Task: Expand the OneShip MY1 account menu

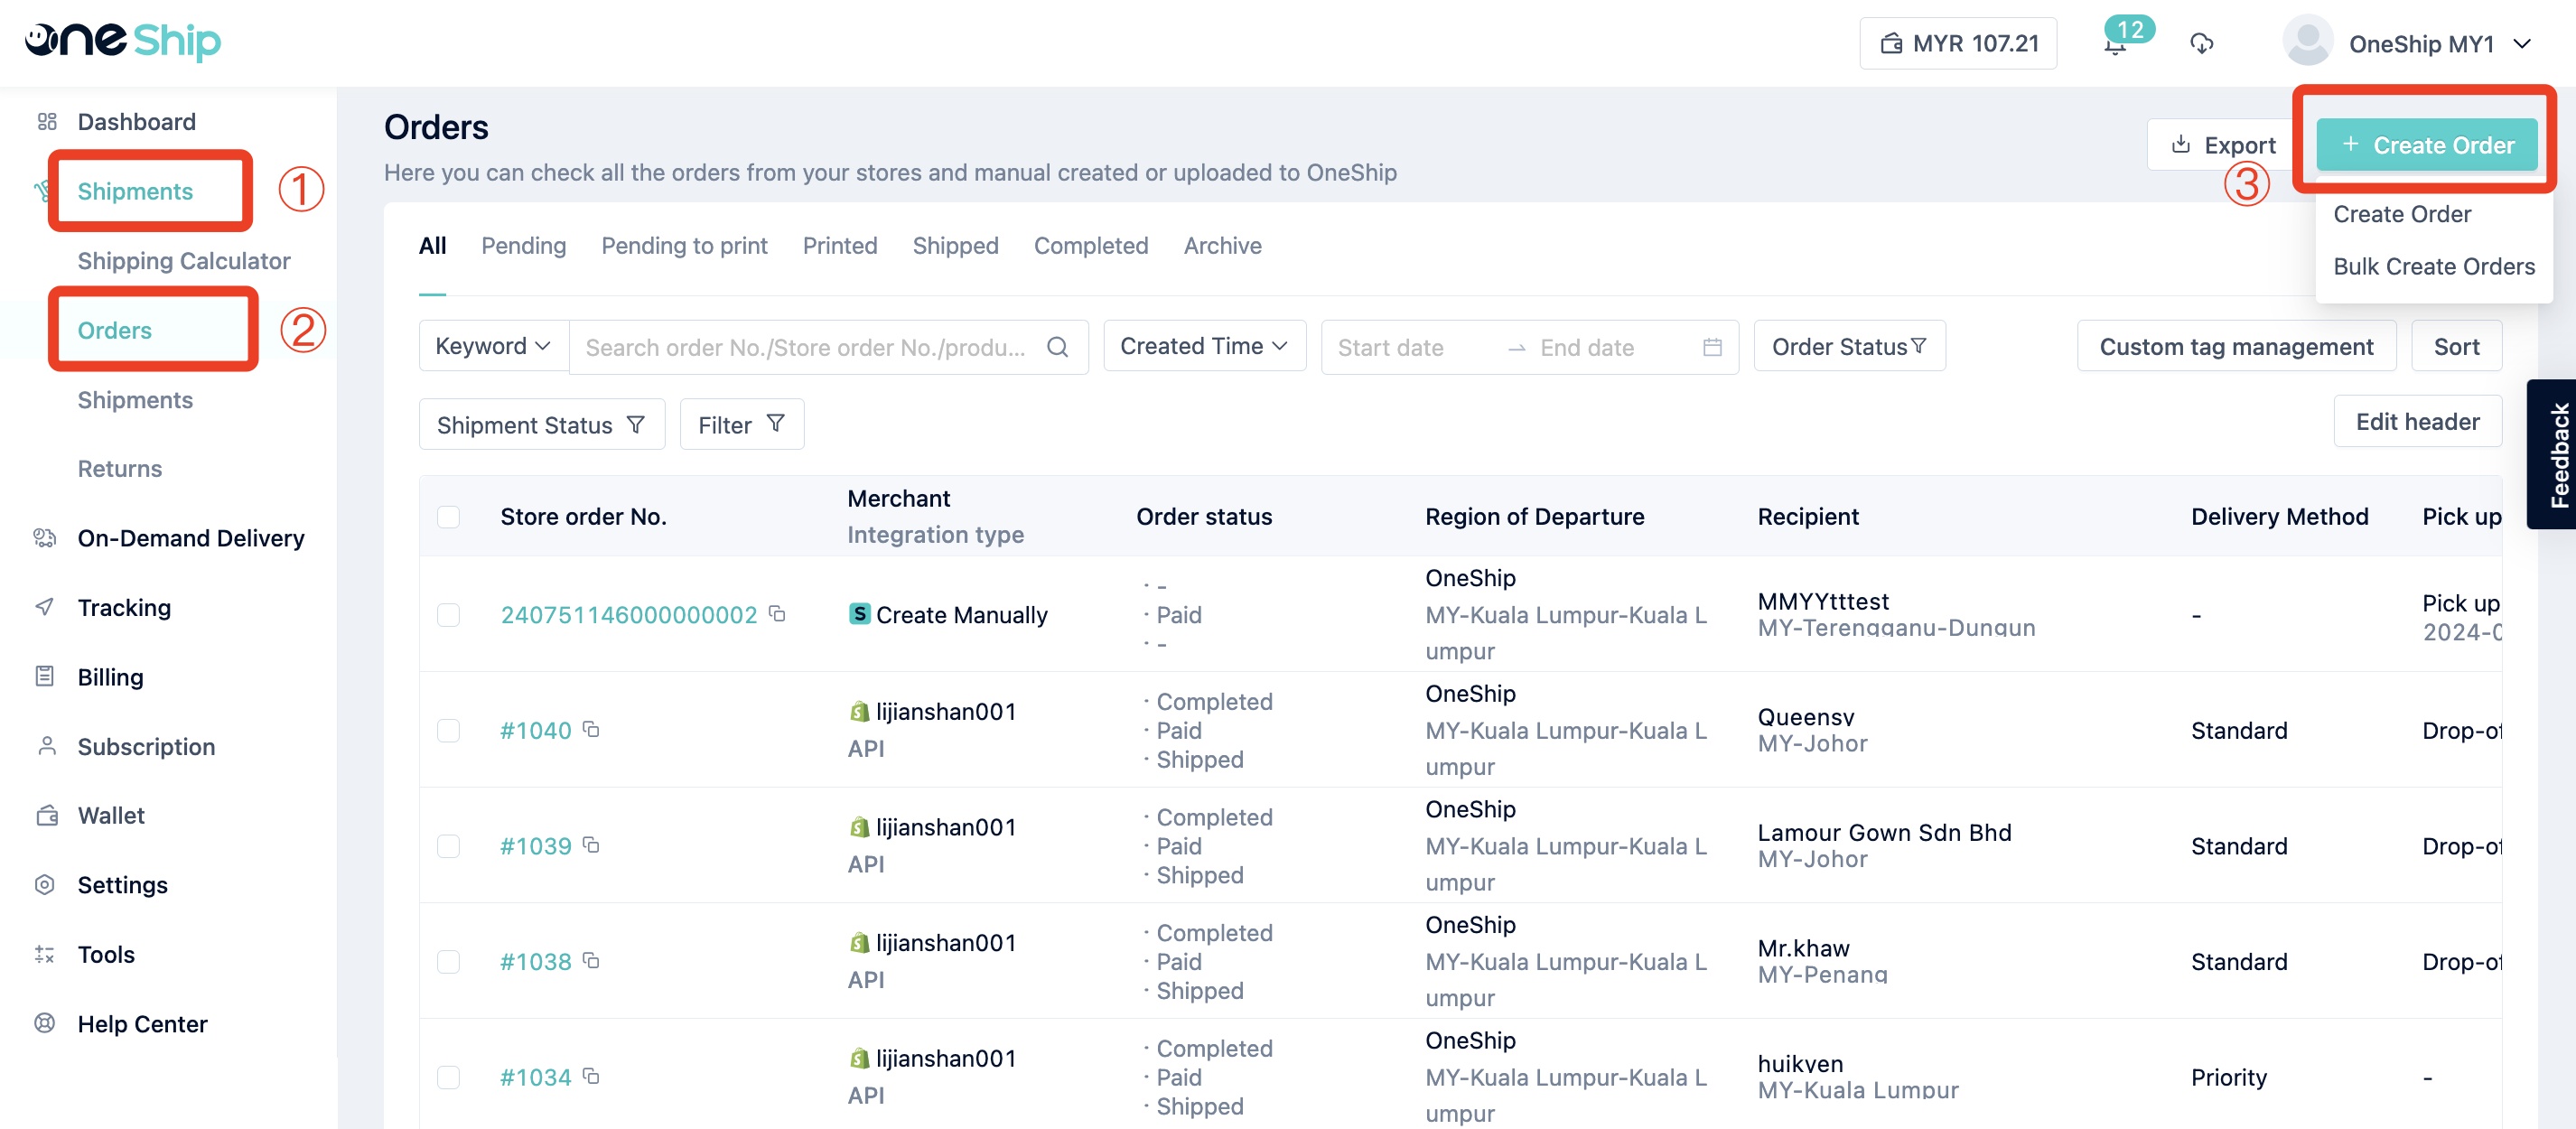Action: tap(2522, 44)
